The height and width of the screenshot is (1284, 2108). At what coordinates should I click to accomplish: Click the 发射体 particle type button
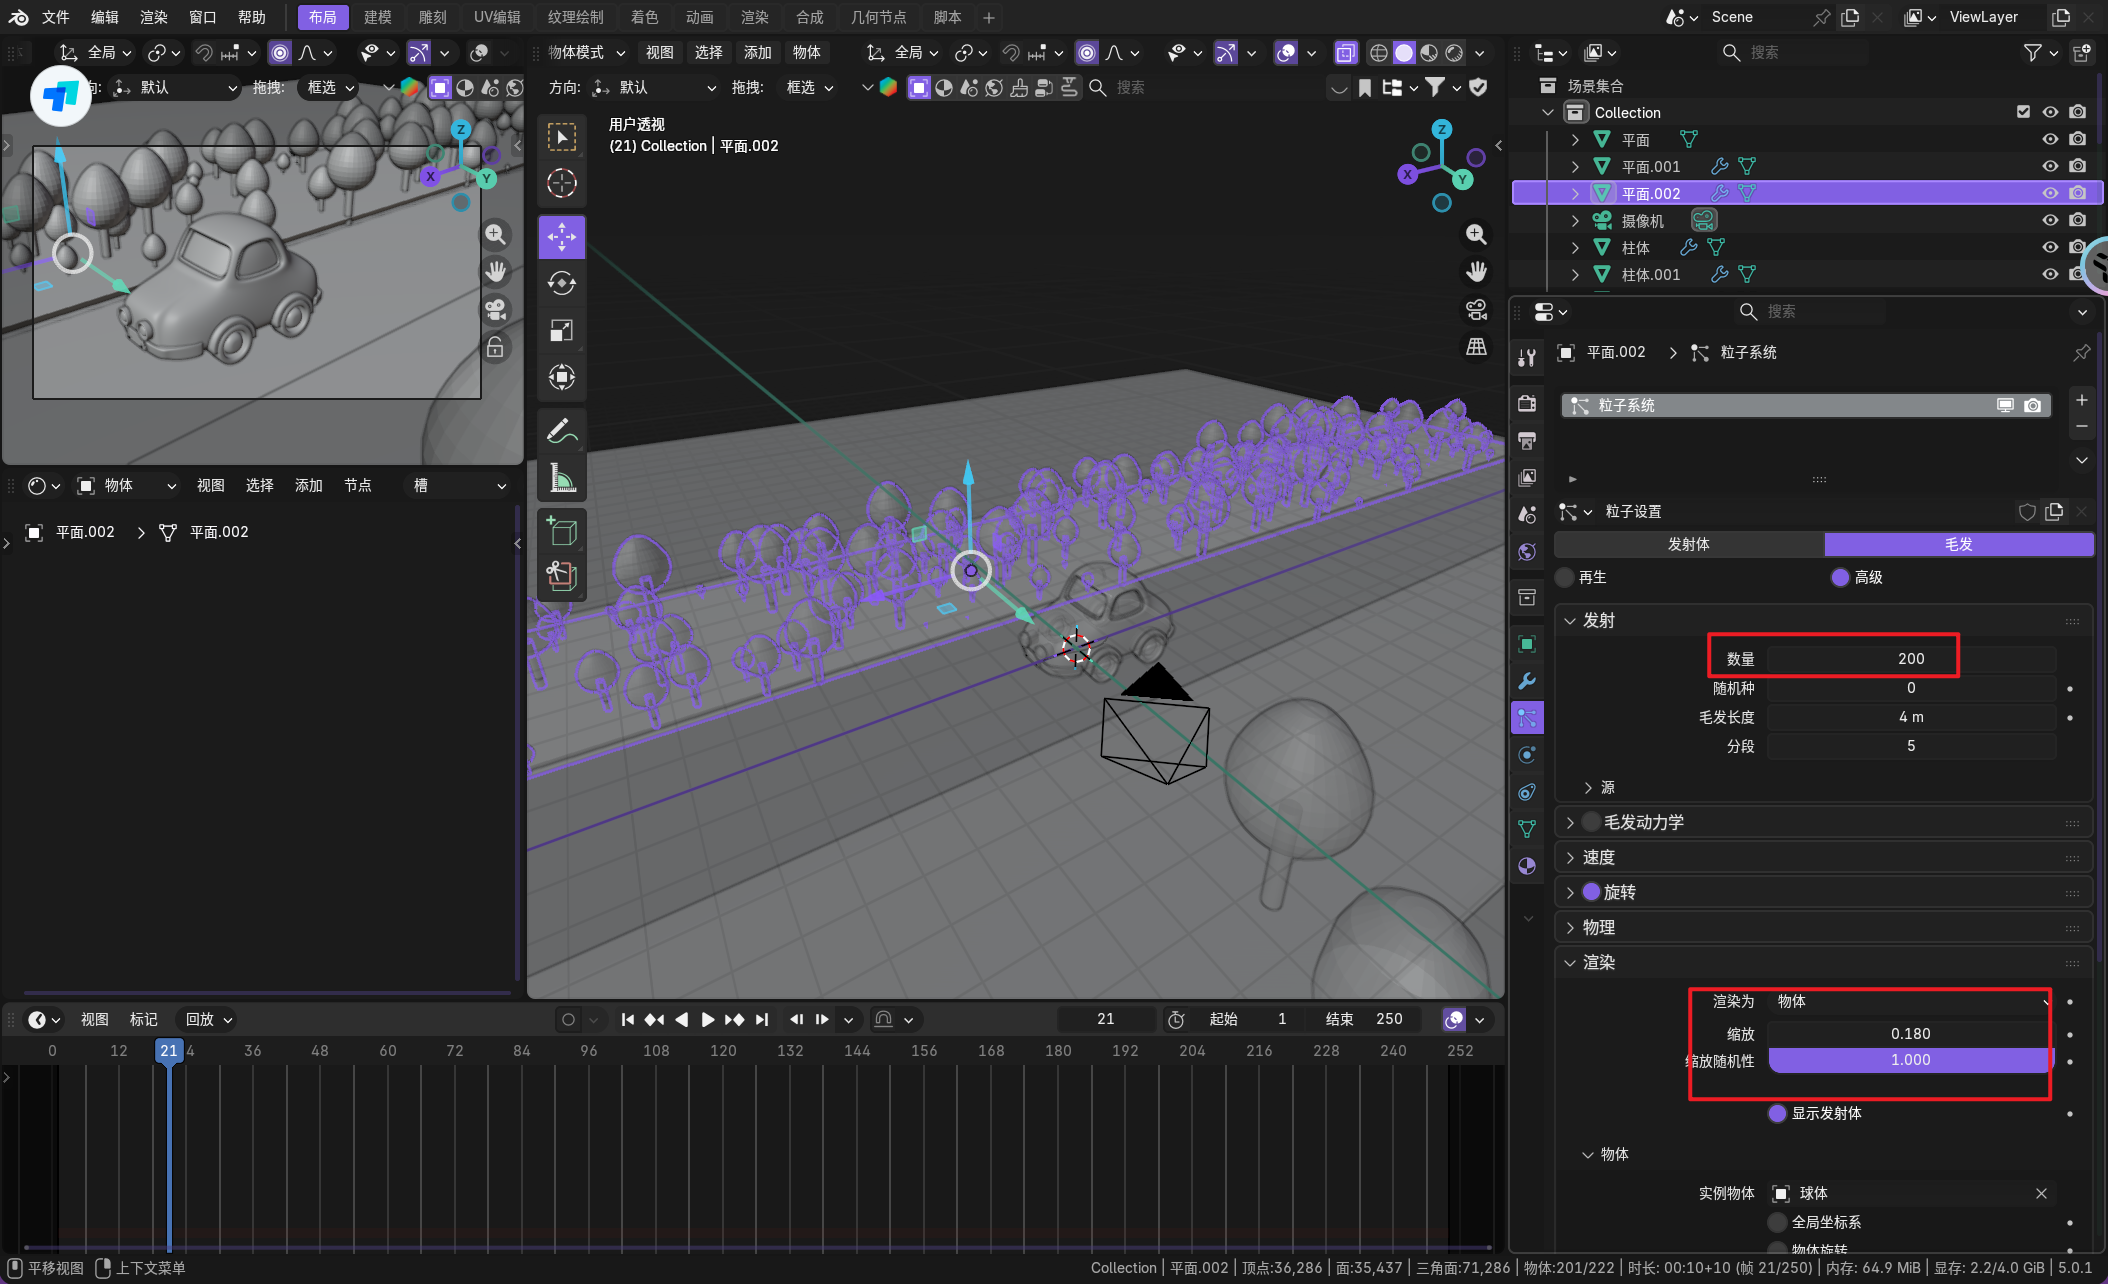[1688, 544]
